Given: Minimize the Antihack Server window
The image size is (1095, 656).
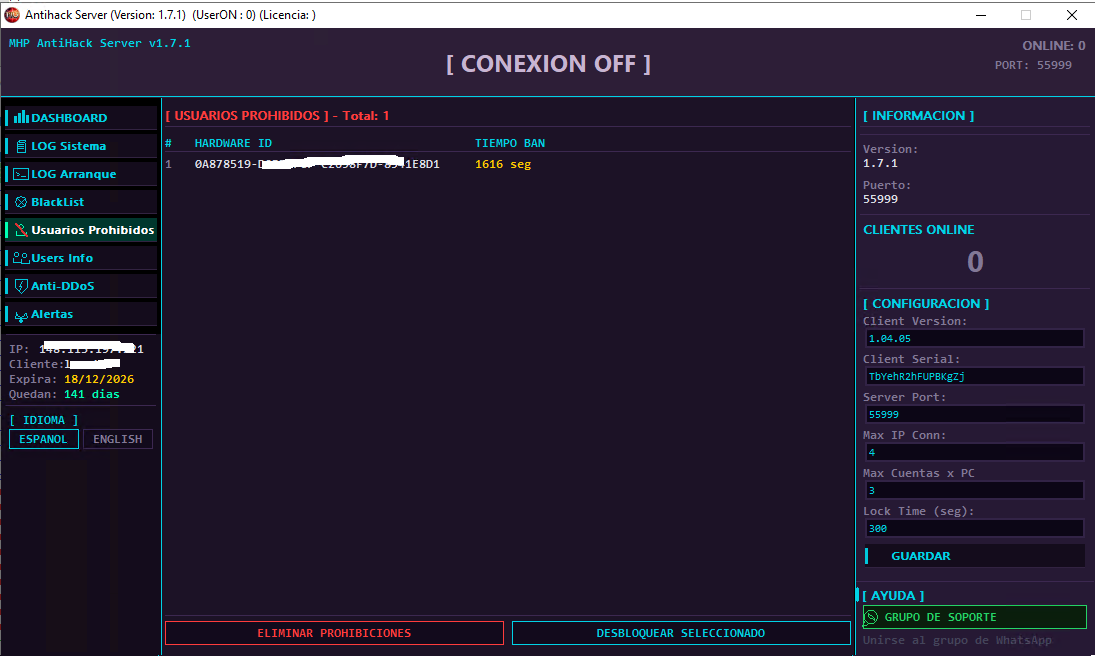Looking at the screenshot, I should point(980,15).
